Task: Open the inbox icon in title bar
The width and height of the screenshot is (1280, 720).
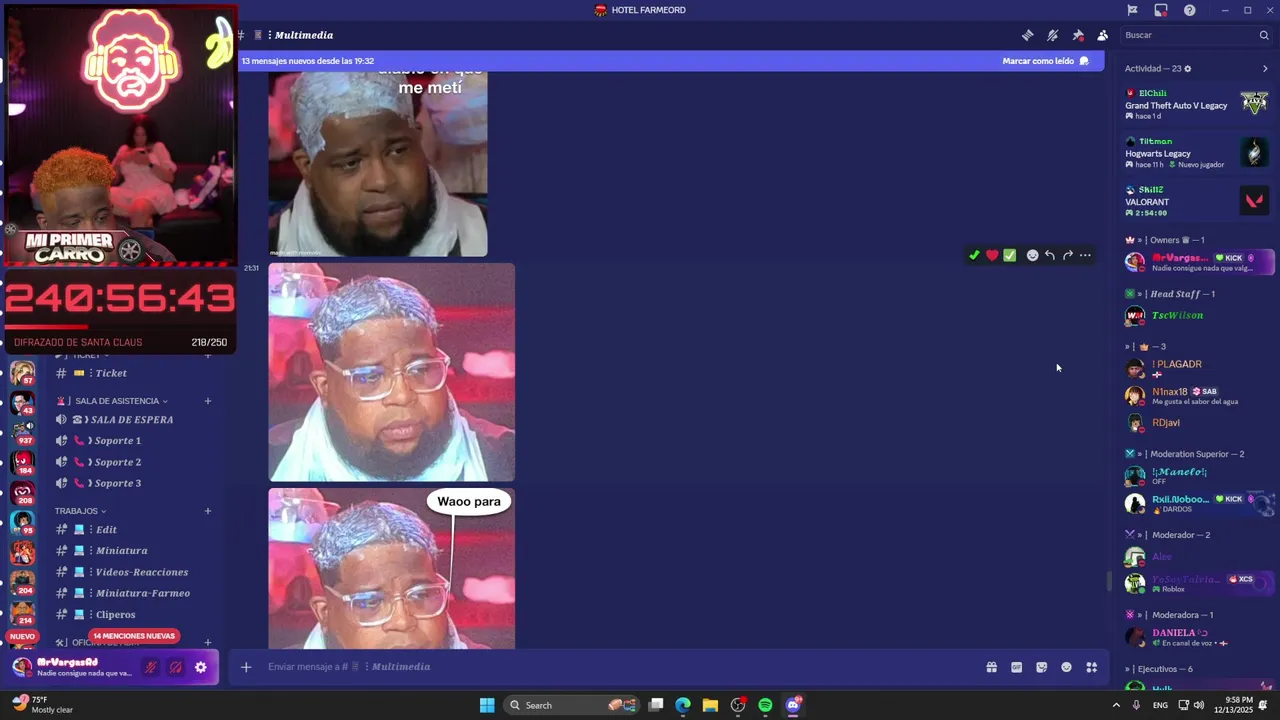Action: (x=1161, y=10)
